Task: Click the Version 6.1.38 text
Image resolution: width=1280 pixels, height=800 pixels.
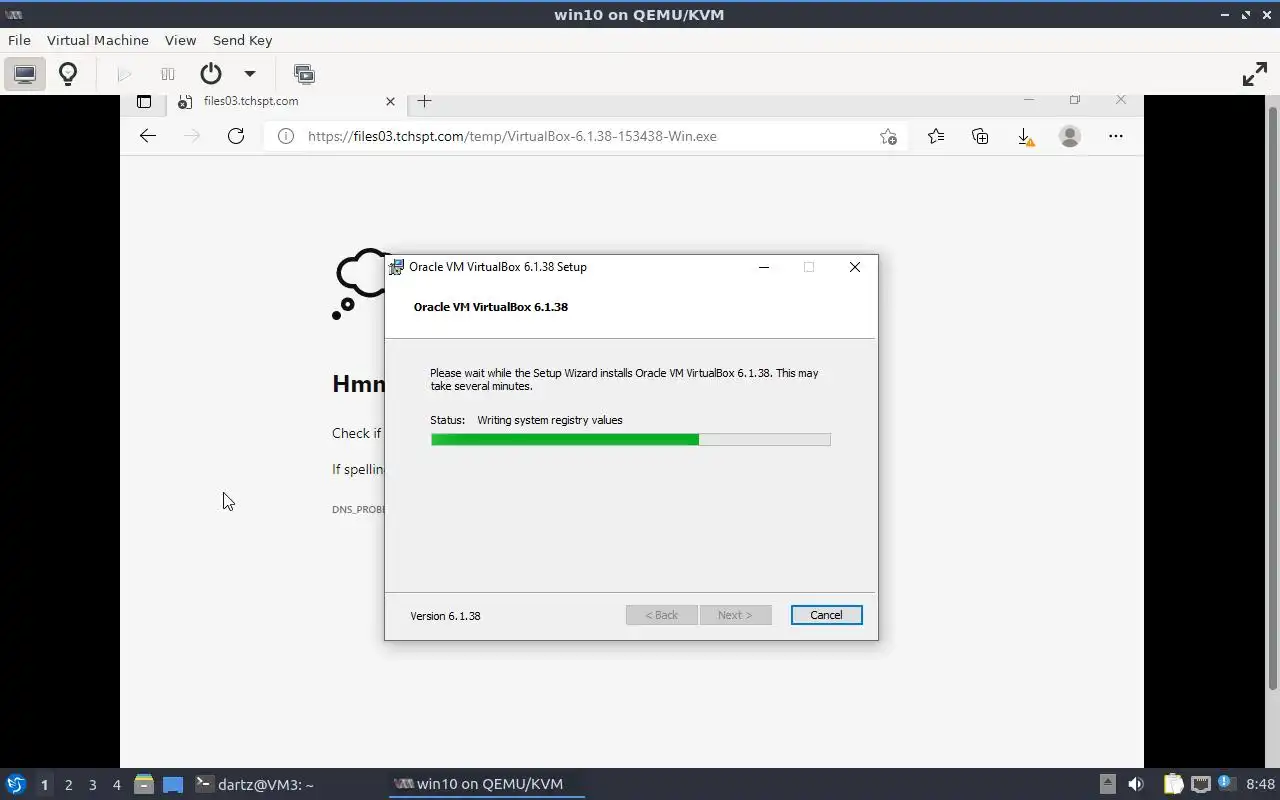Action: pos(445,616)
